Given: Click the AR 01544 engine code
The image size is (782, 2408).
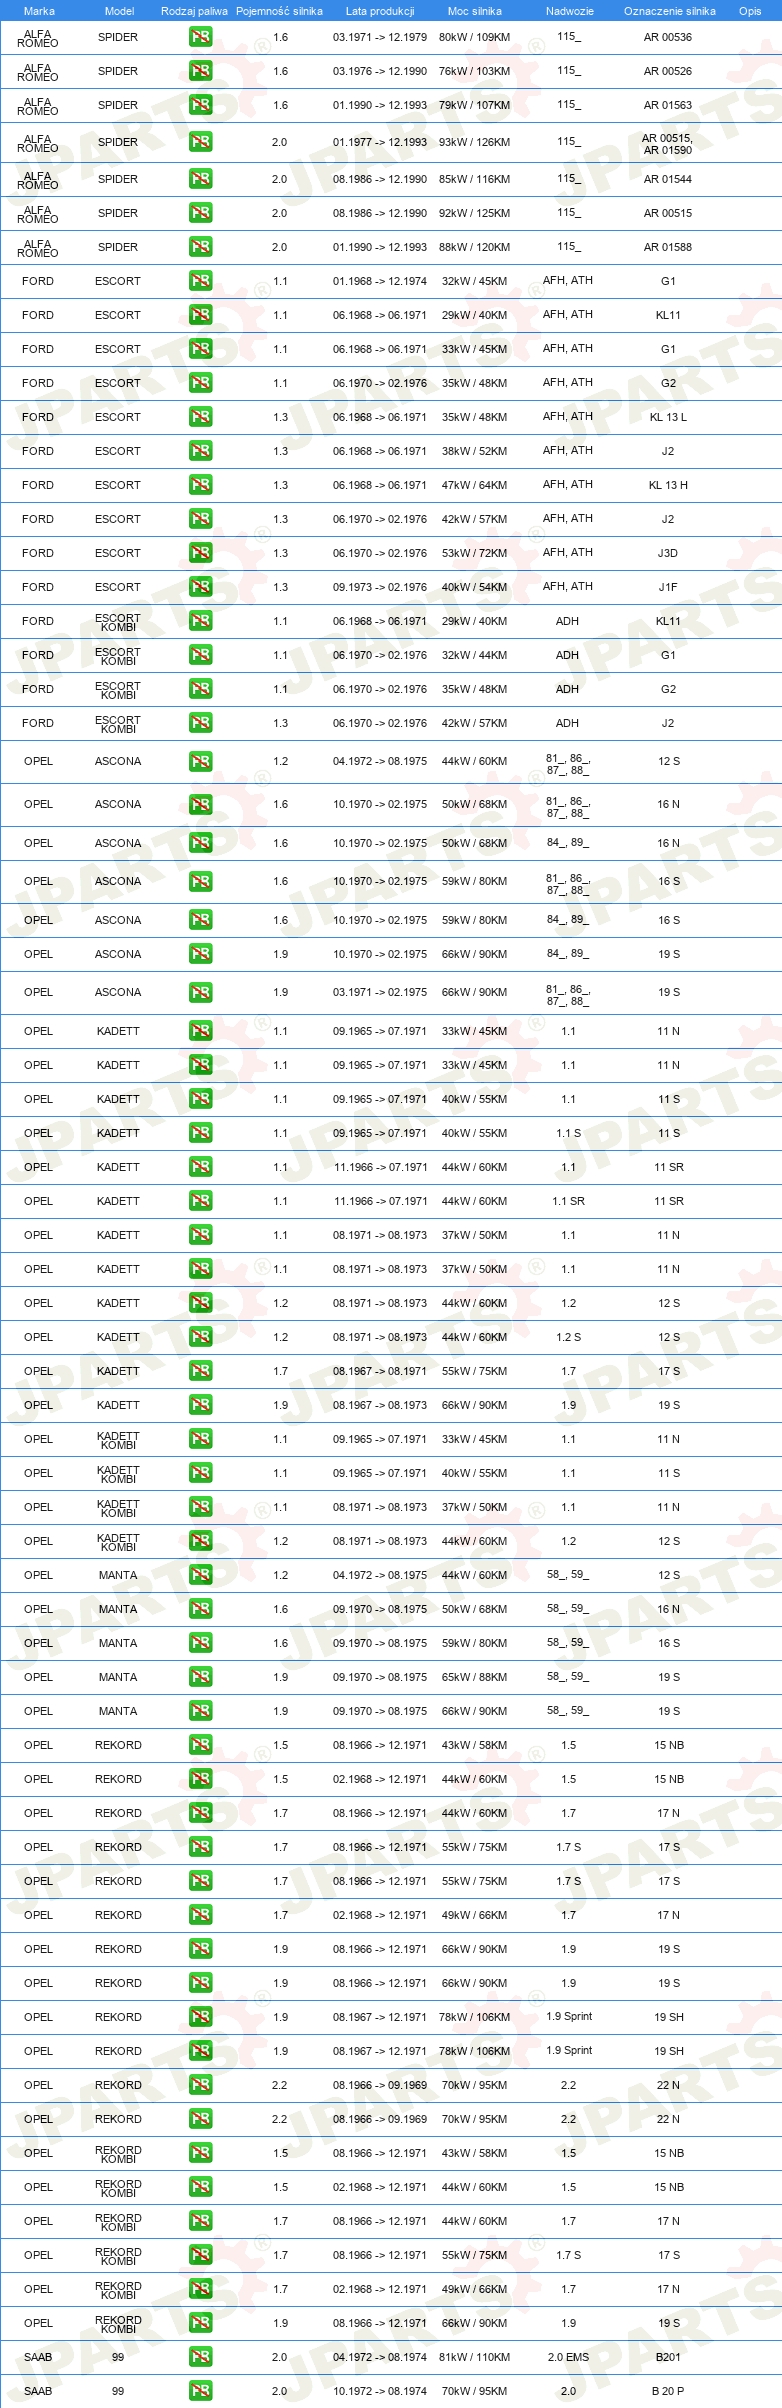Looking at the screenshot, I should [668, 179].
